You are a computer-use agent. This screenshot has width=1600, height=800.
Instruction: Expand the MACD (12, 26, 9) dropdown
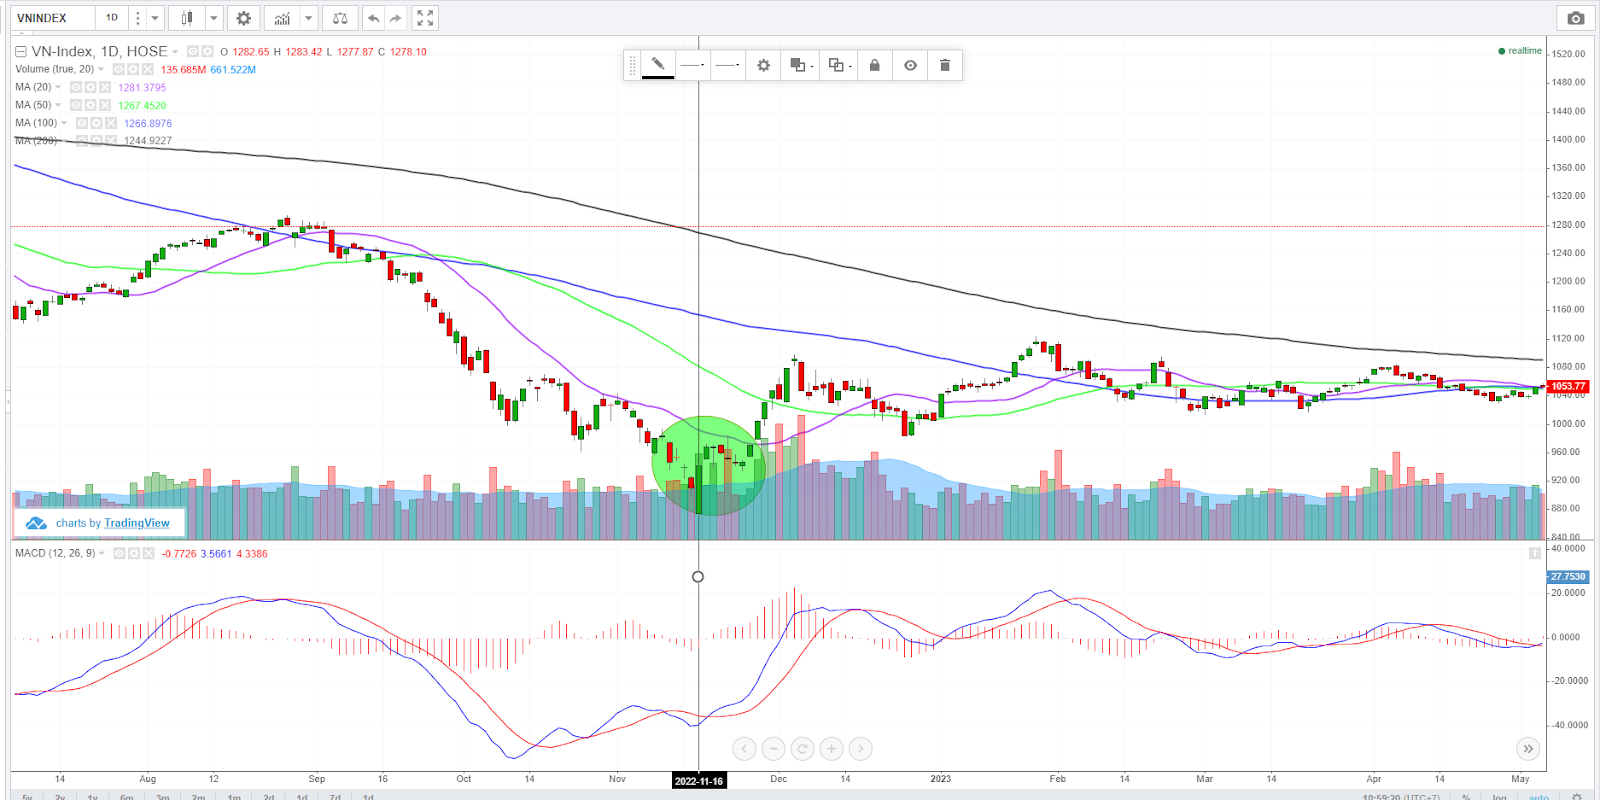click(x=102, y=553)
